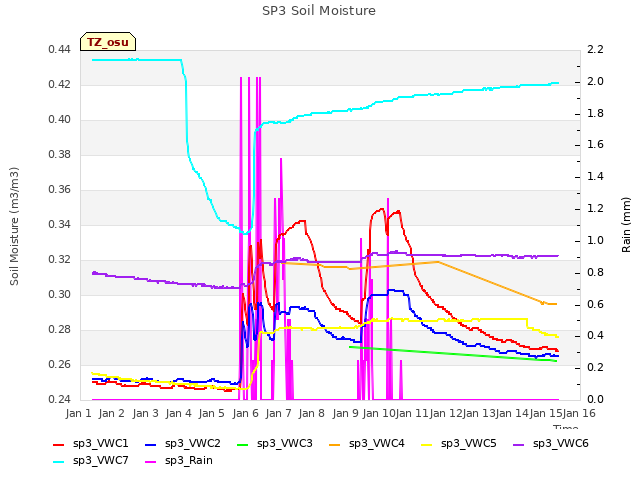Click the 0.8 rain axis tick label
Viewport: 640px width, 480px height.
[x=596, y=272]
